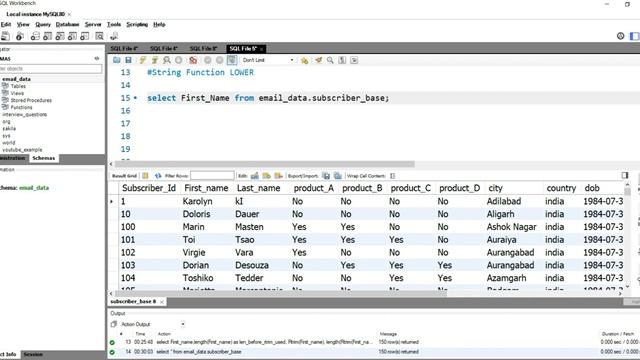
Task: Close the subscriber_base result tab
Action: click(162, 302)
